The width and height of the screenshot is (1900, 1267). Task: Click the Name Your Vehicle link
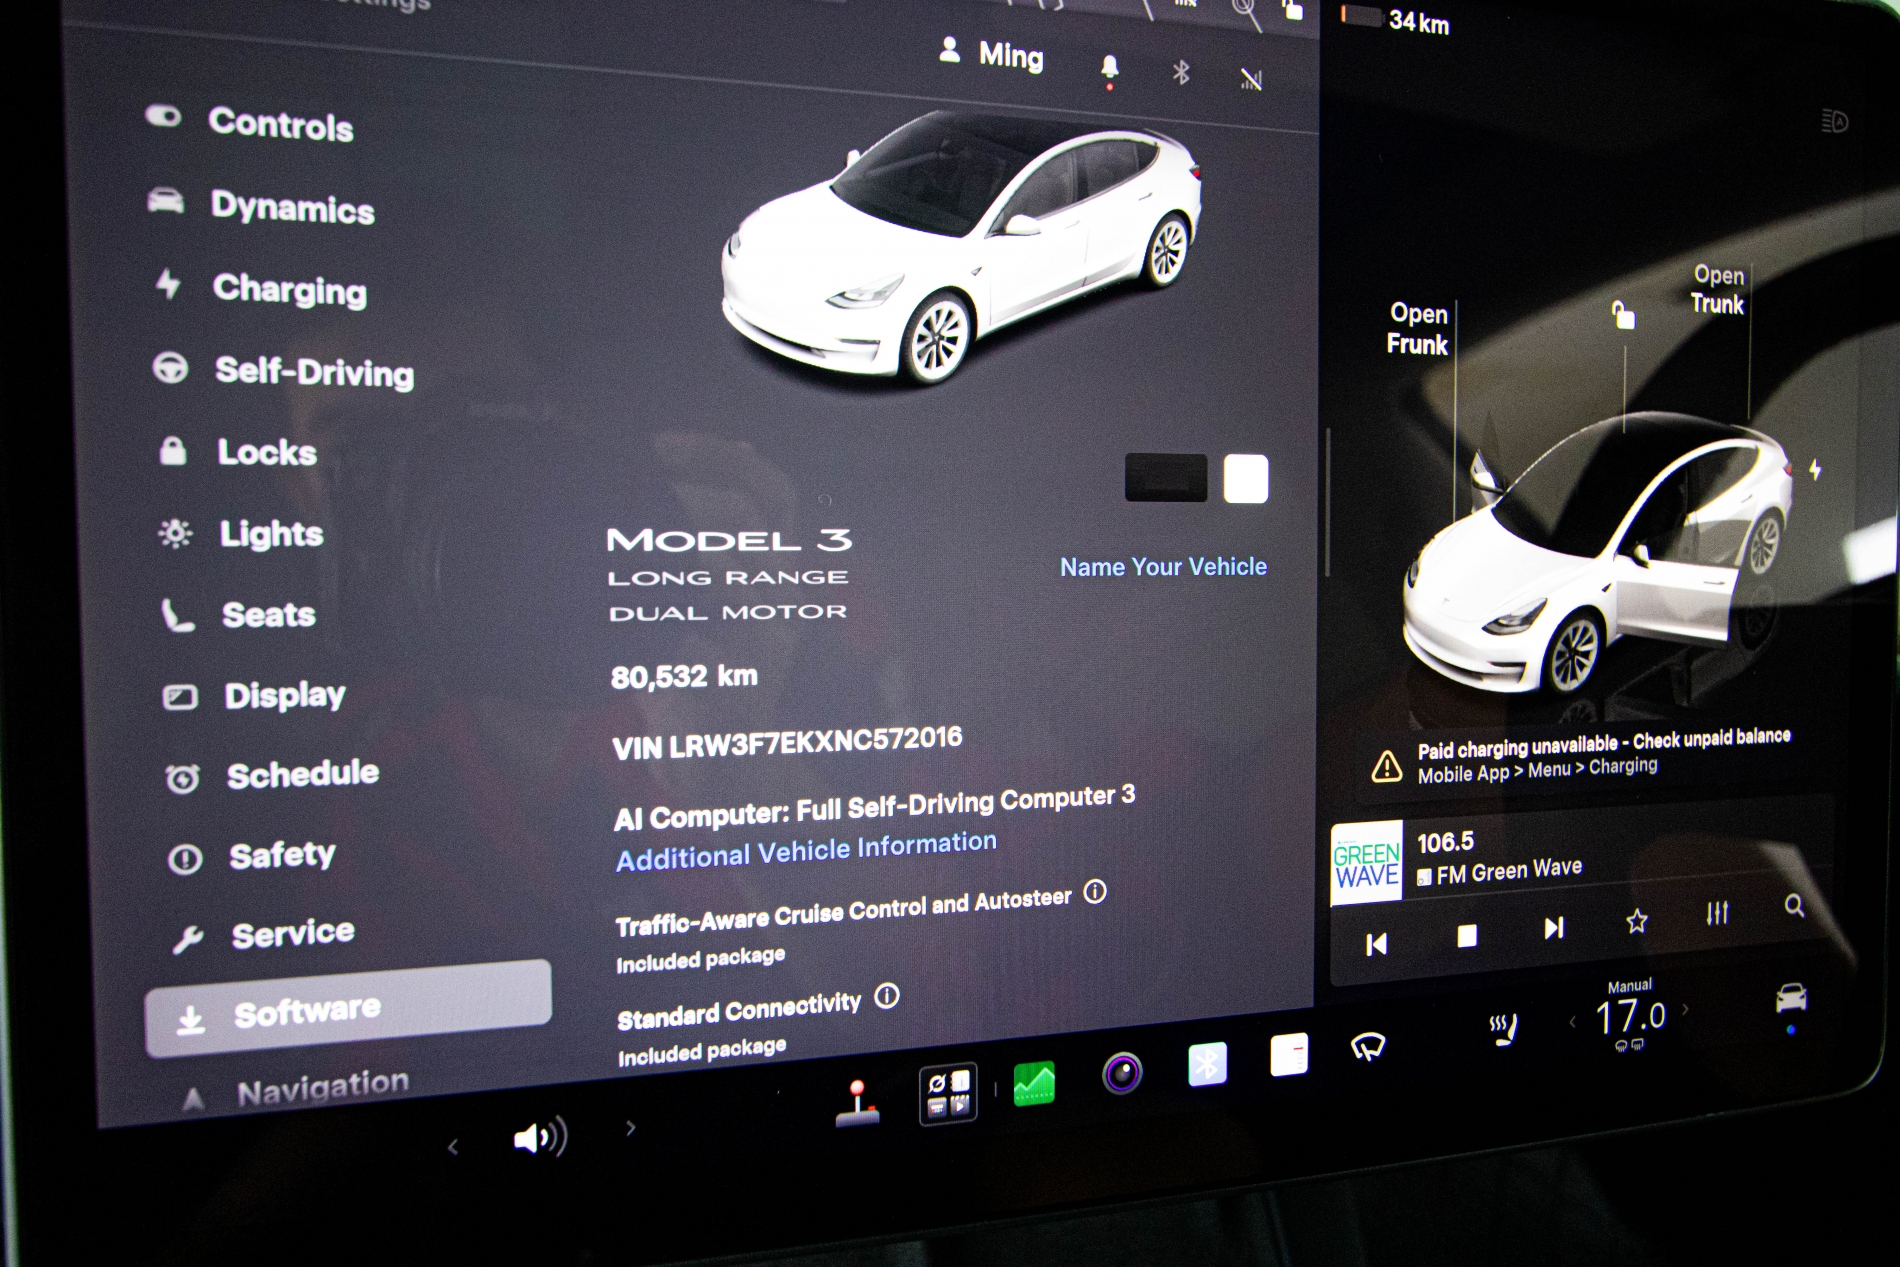click(1163, 567)
